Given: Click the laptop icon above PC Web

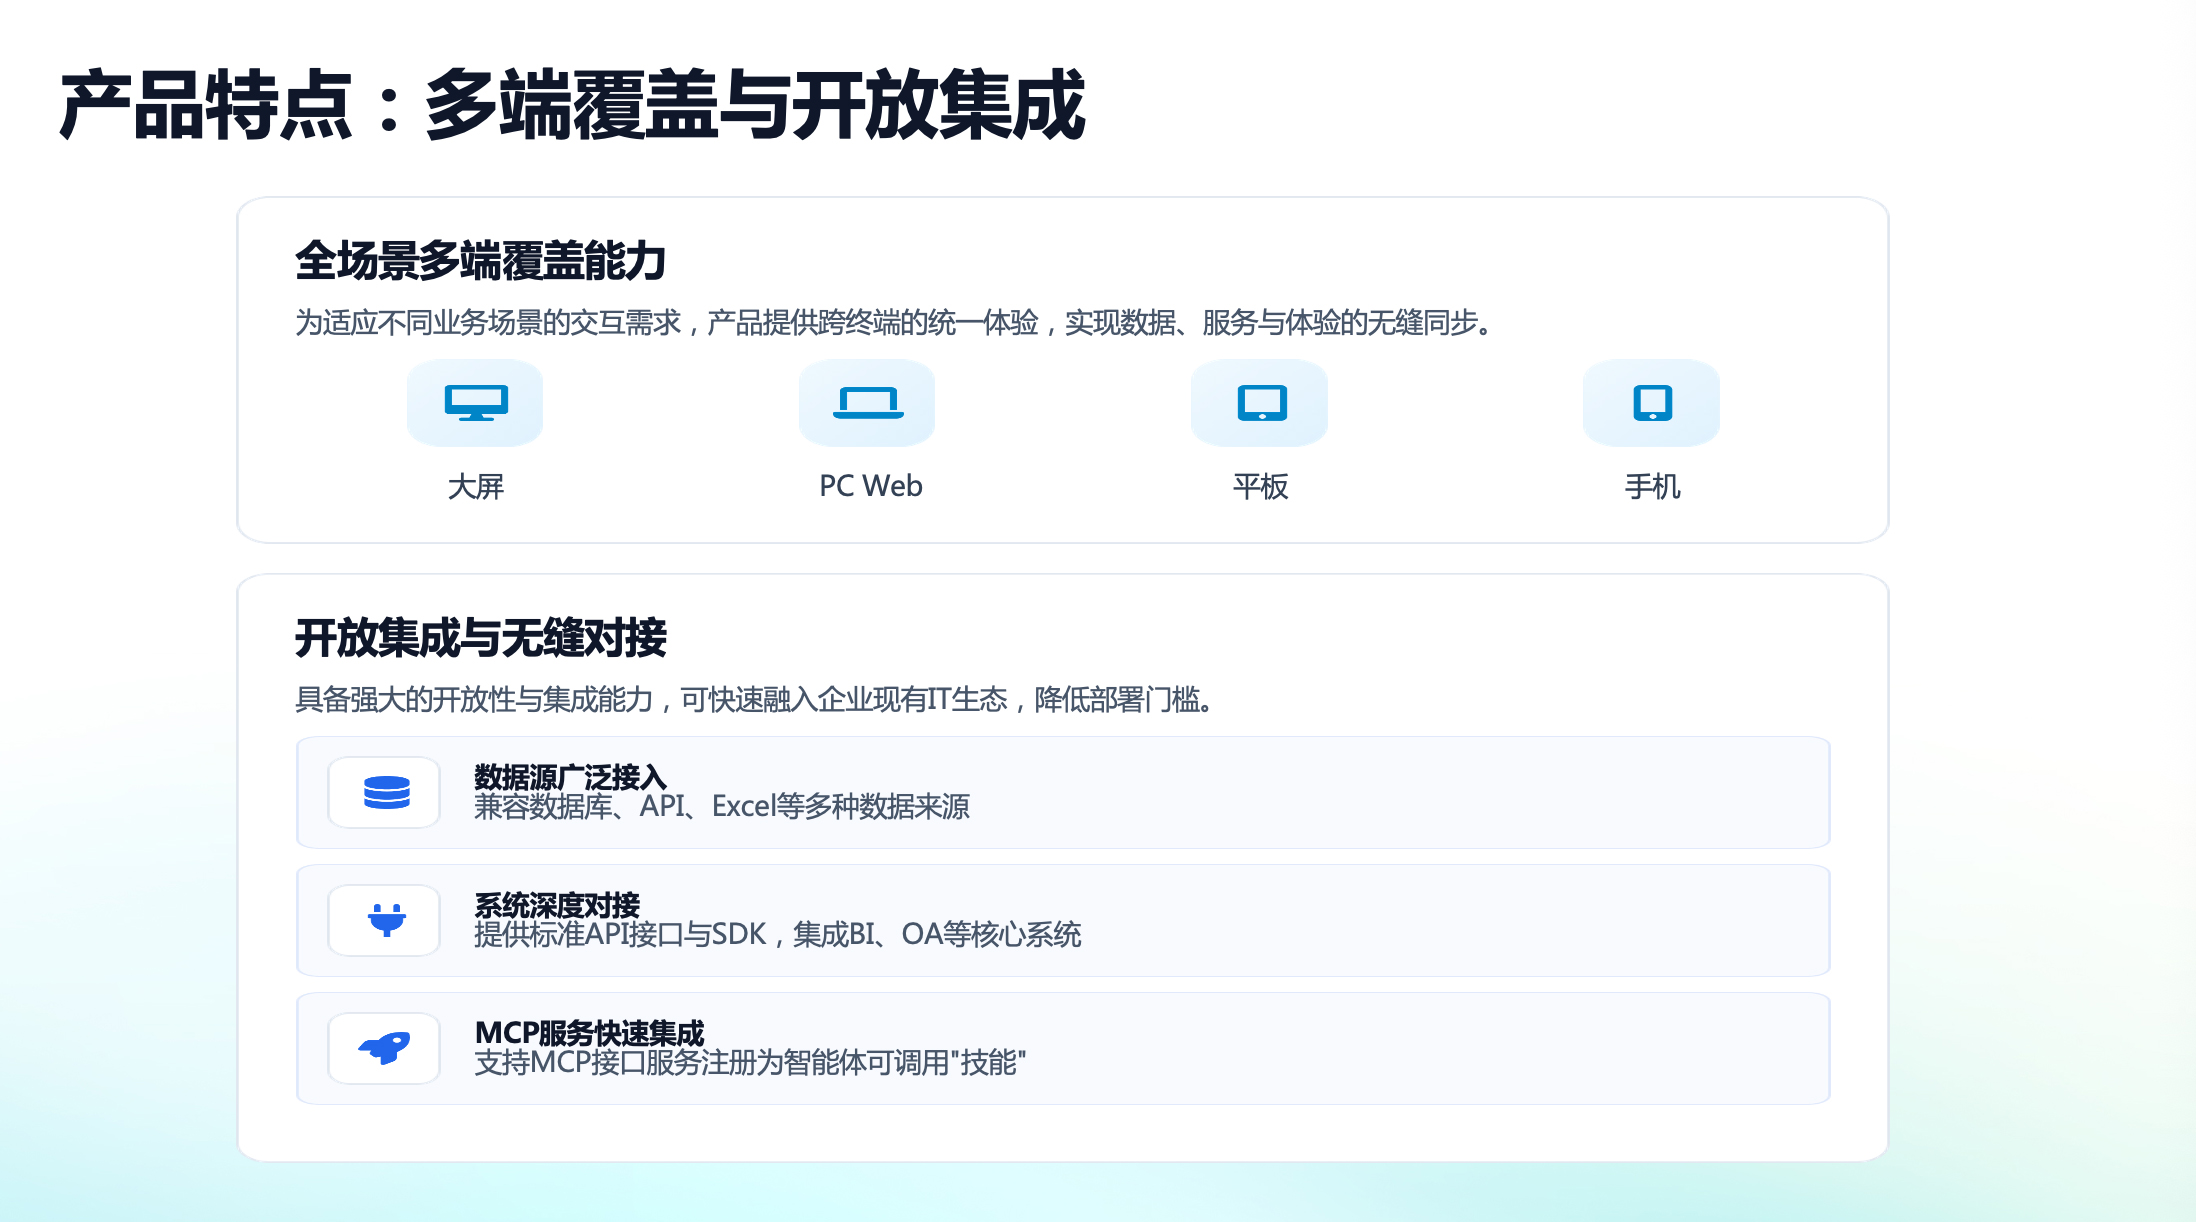Looking at the screenshot, I should click(868, 402).
